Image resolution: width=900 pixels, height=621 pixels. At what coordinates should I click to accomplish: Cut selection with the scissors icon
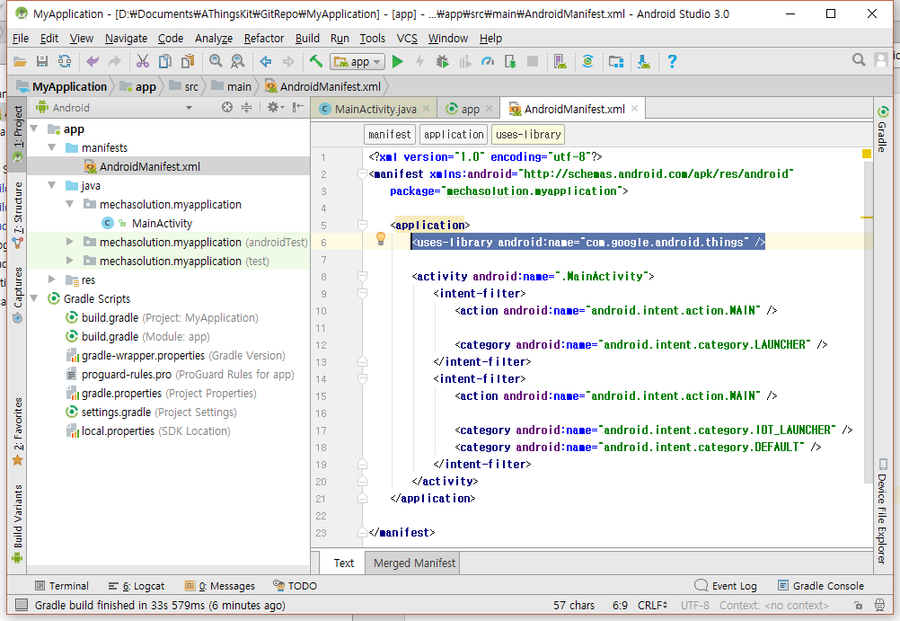[142, 61]
